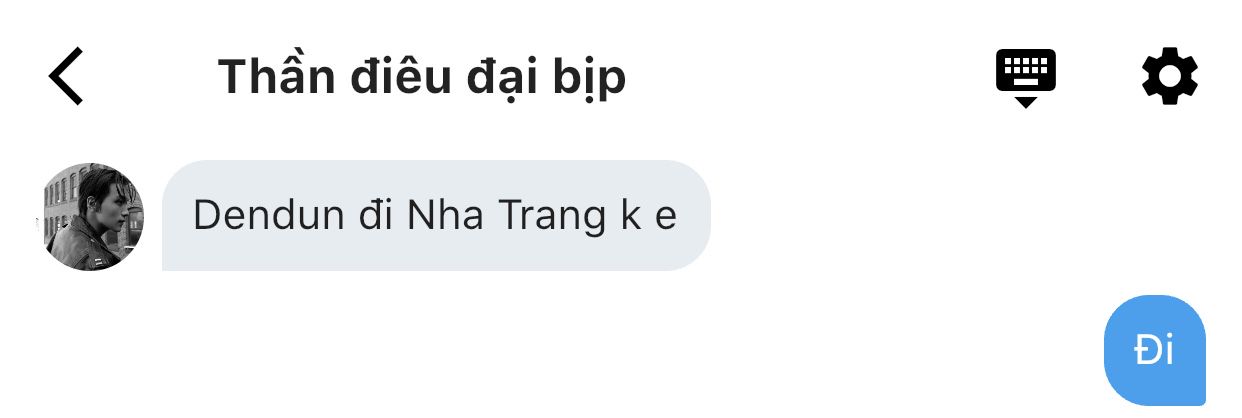Select the "Dendun đi Nha Trang k e" message

click(x=436, y=215)
